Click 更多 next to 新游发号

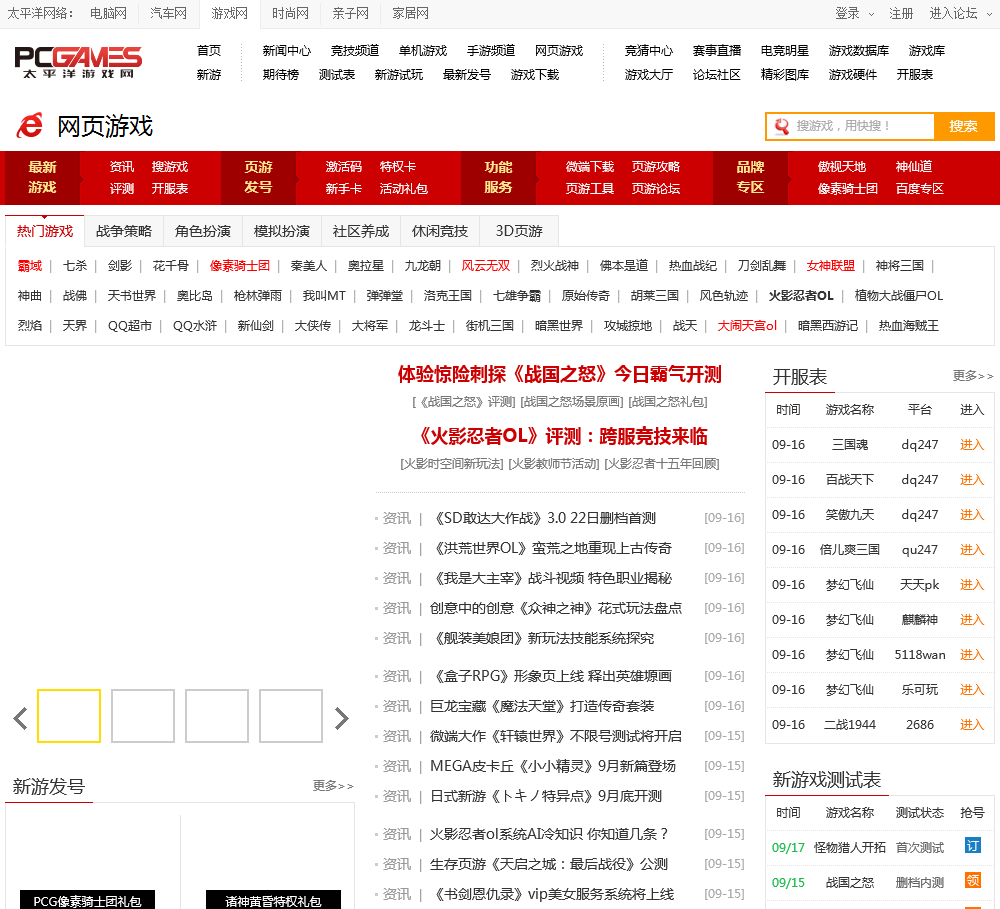tap(333, 785)
